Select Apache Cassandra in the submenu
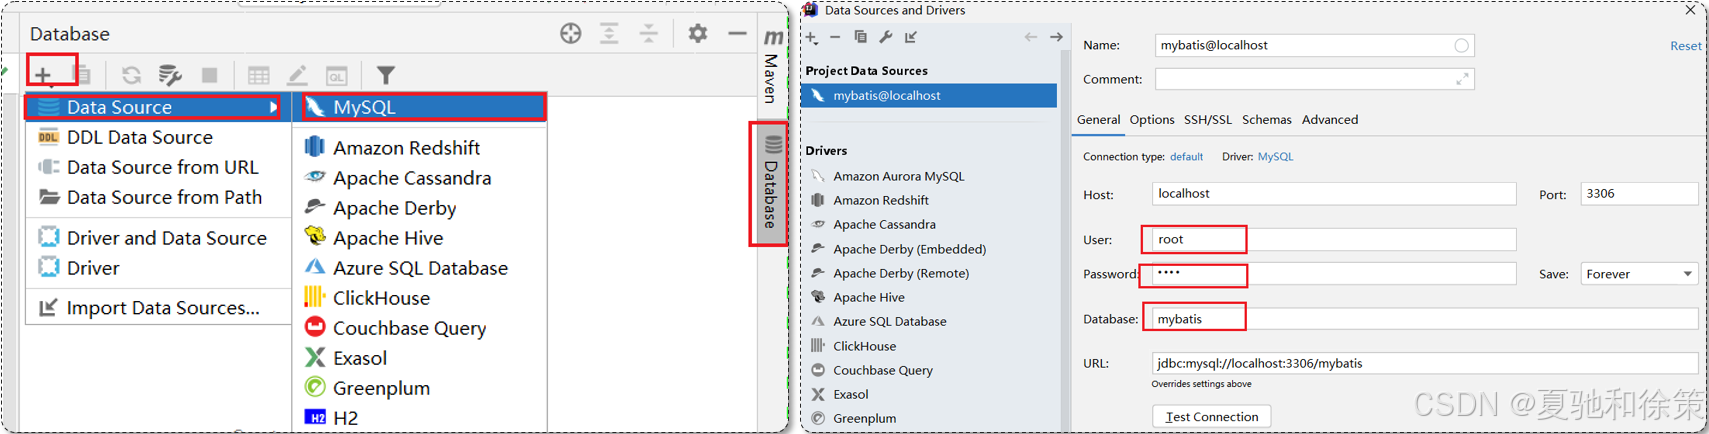The width and height of the screenshot is (1709, 434). point(421,178)
